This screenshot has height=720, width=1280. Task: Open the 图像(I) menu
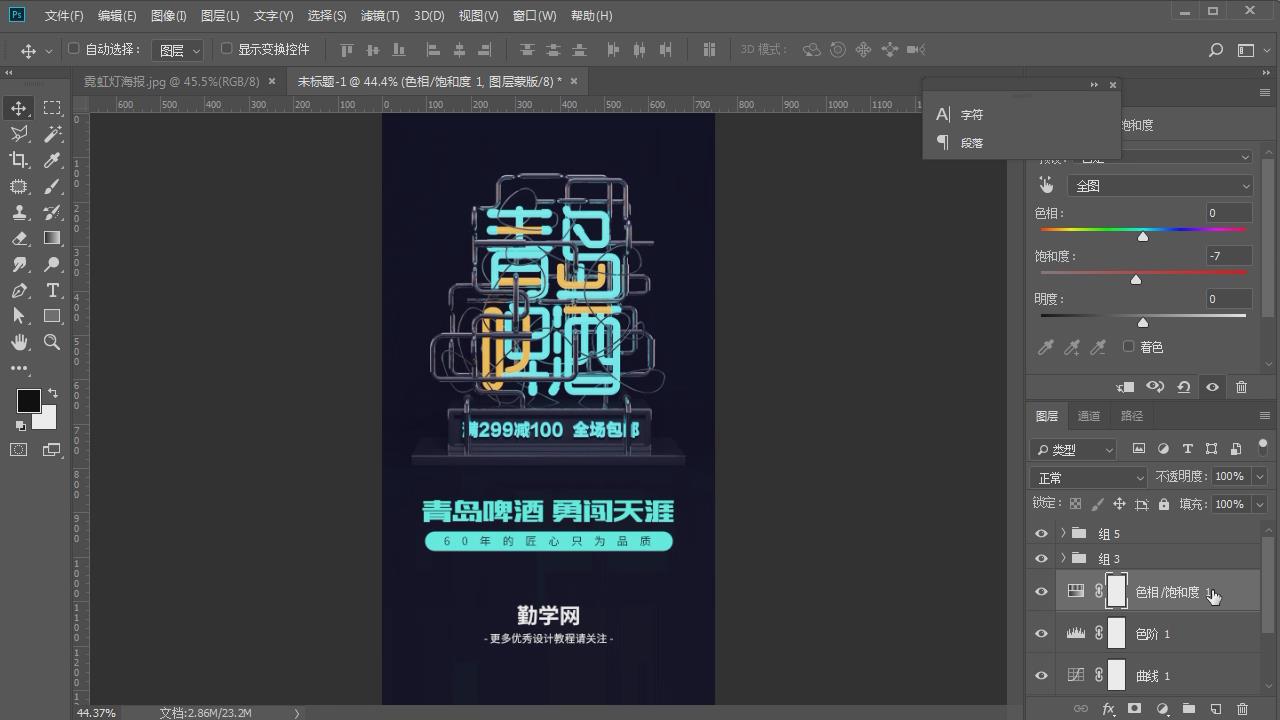pyautogui.click(x=168, y=16)
